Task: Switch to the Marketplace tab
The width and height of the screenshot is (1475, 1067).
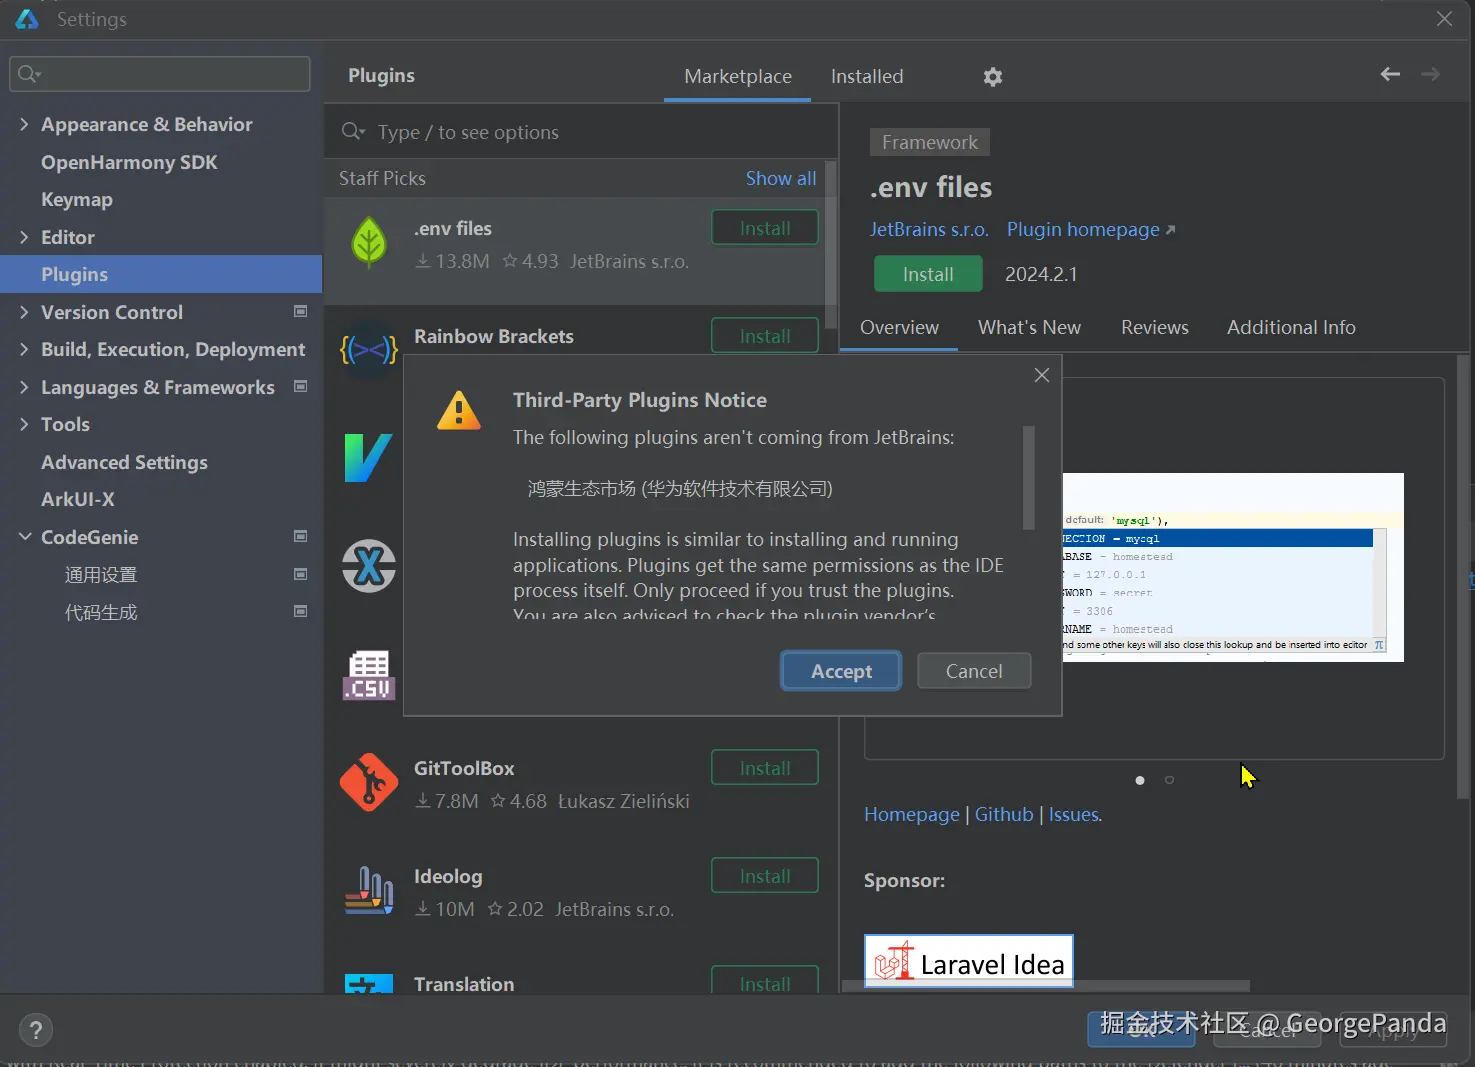Action: [x=738, y=77]
